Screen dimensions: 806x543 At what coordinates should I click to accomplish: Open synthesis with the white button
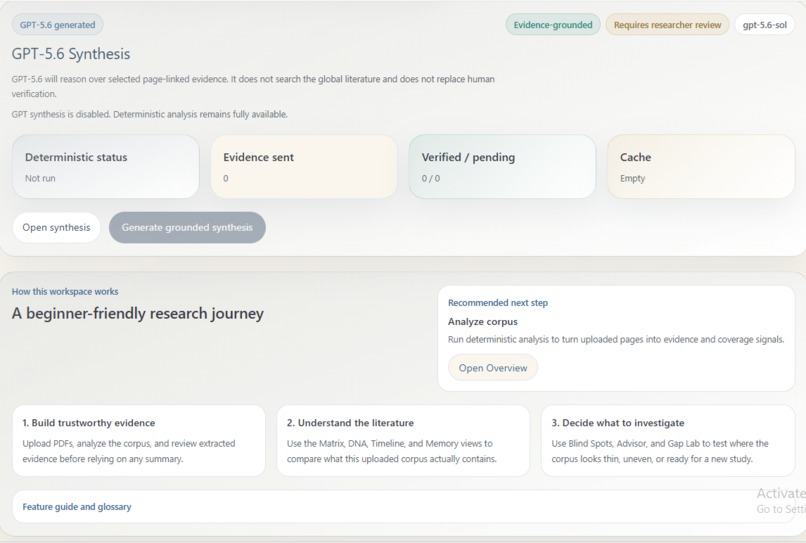click(x=56, y=227)
